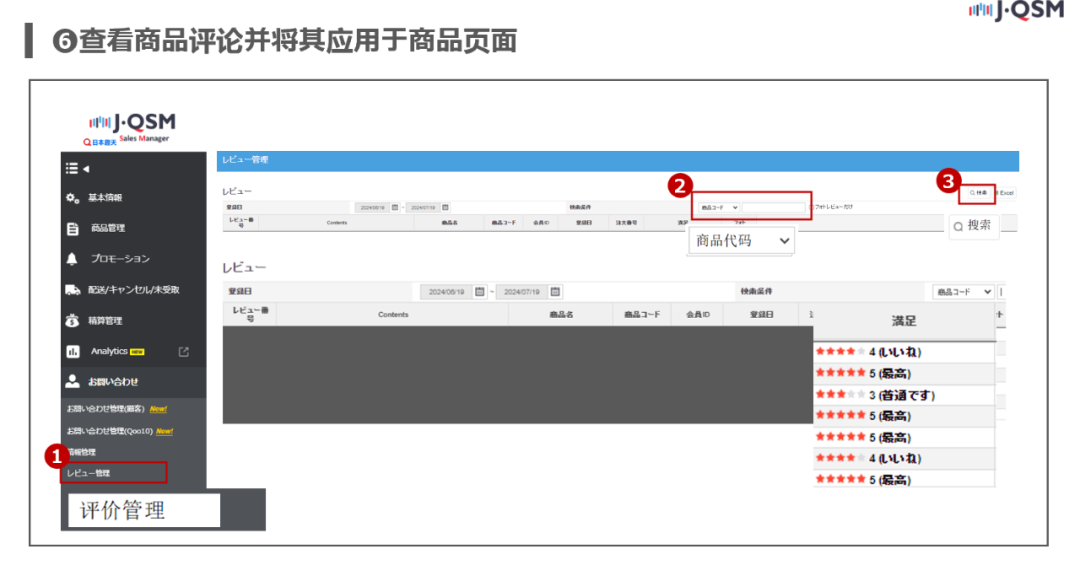
Task: Open the 商品コード search condition dropdown
Action: coord(718,205)
